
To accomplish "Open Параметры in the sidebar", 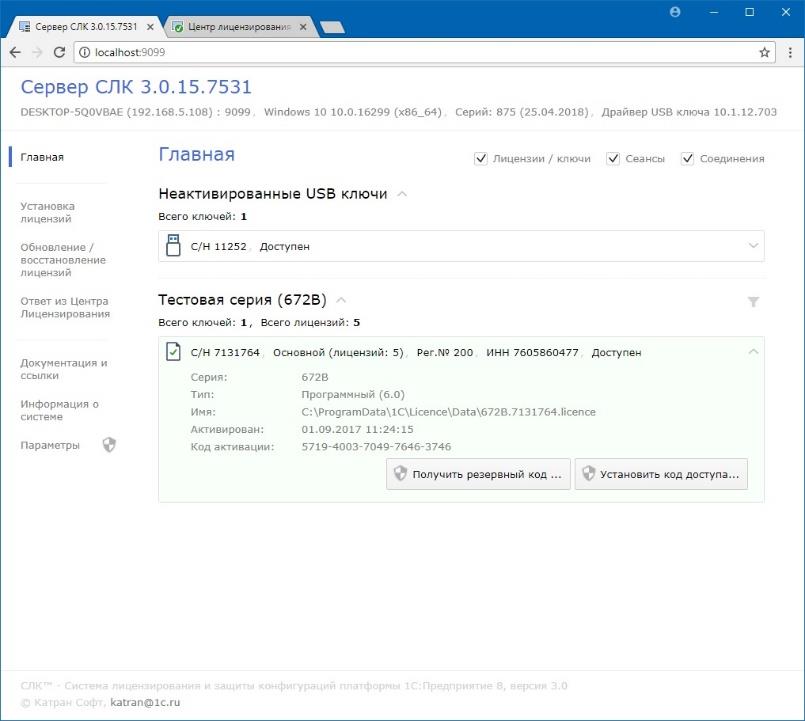I will tap(50, 445).
